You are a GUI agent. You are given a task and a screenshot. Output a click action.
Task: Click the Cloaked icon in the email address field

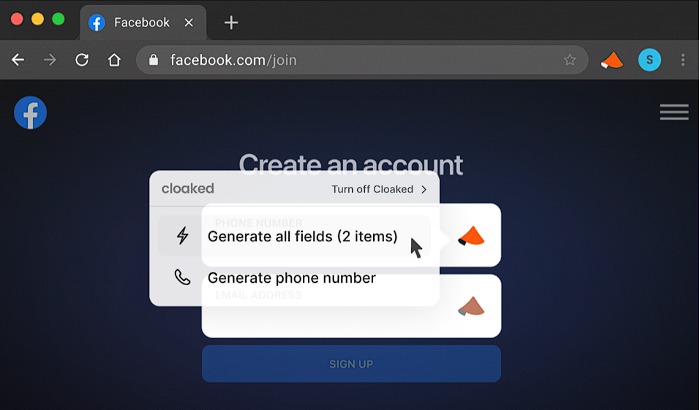coord(471,306)
